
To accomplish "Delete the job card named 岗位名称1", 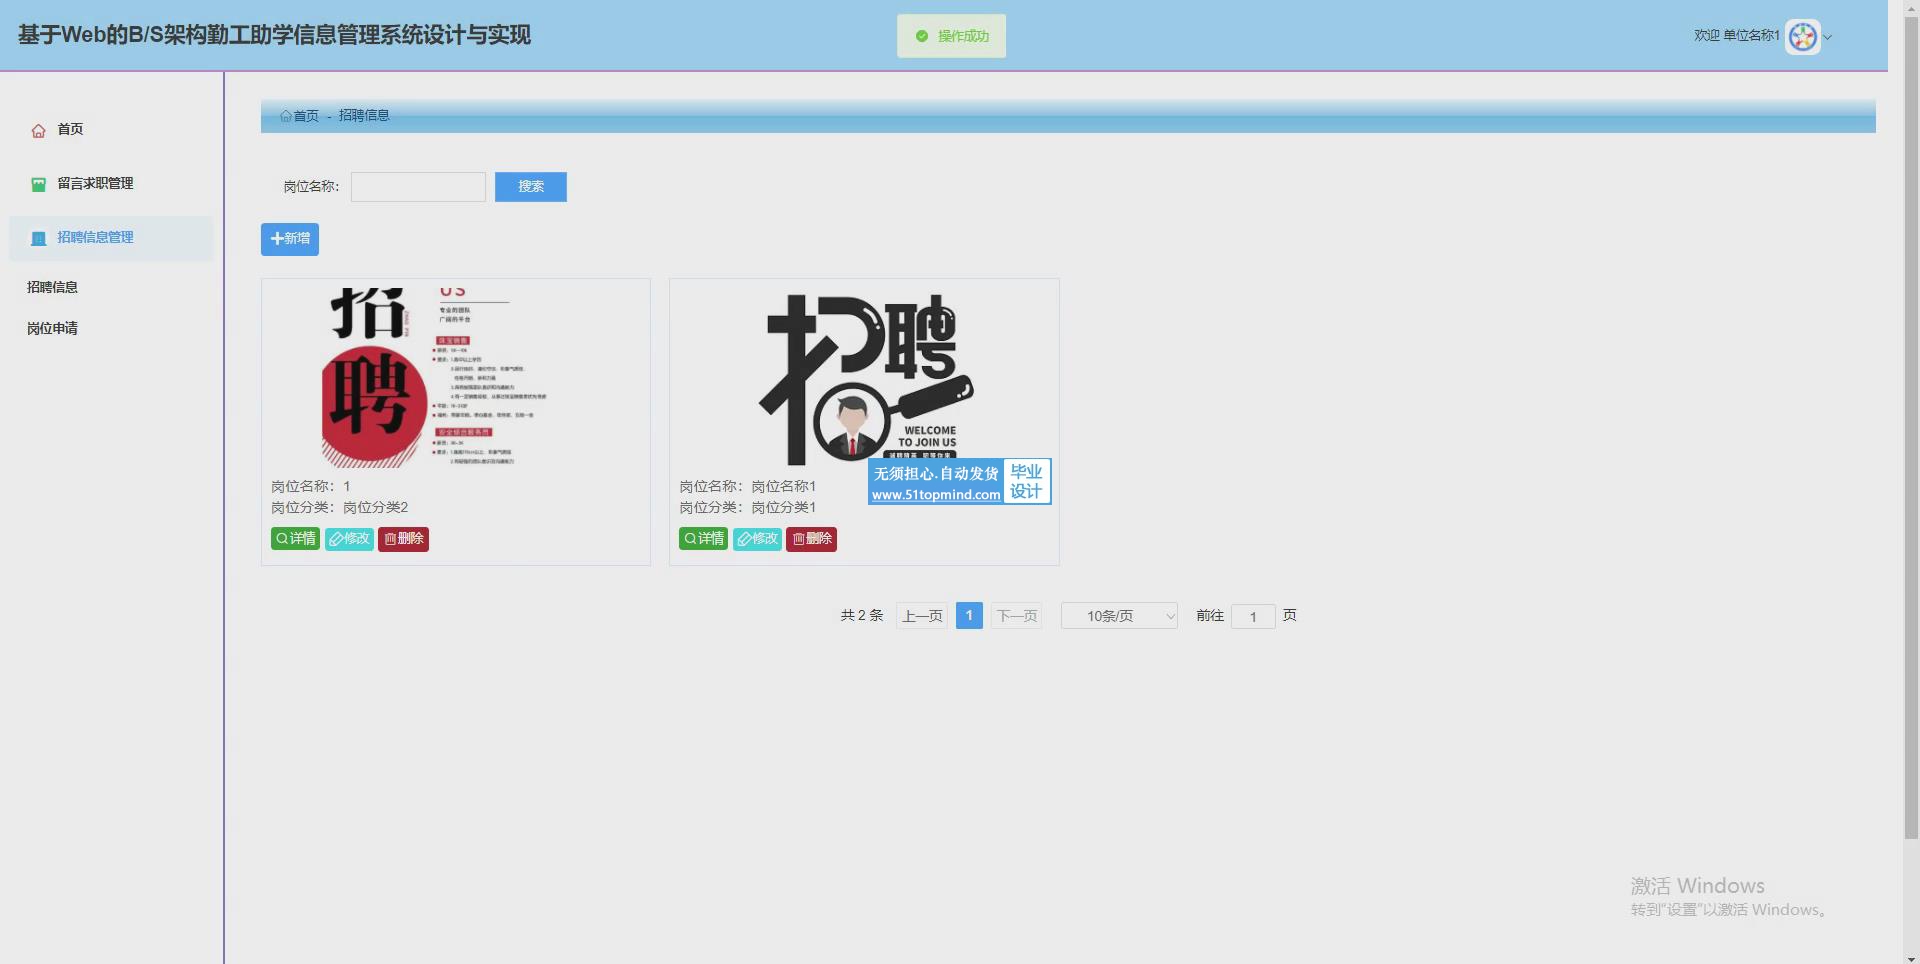I will (x=811, y=539).
